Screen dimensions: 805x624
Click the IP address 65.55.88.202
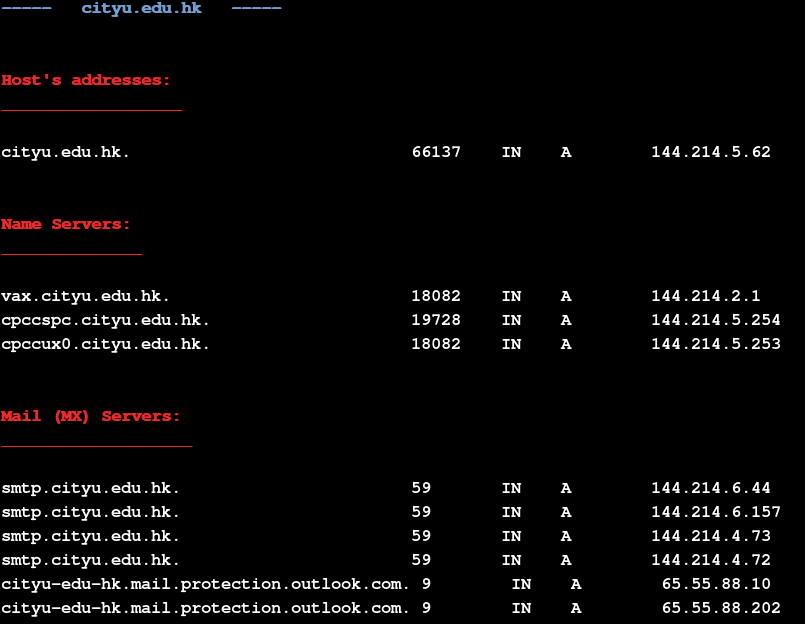point(721,608)
